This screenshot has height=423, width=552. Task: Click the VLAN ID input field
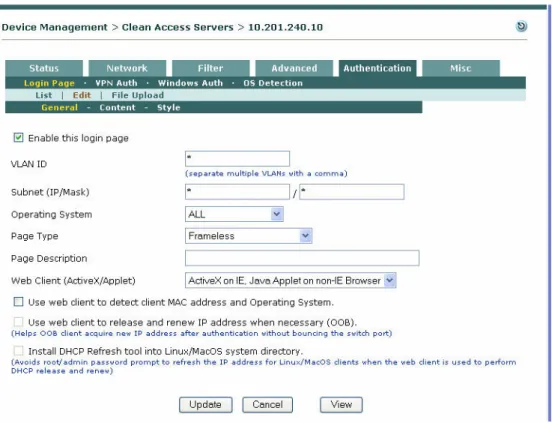(237, 159)
